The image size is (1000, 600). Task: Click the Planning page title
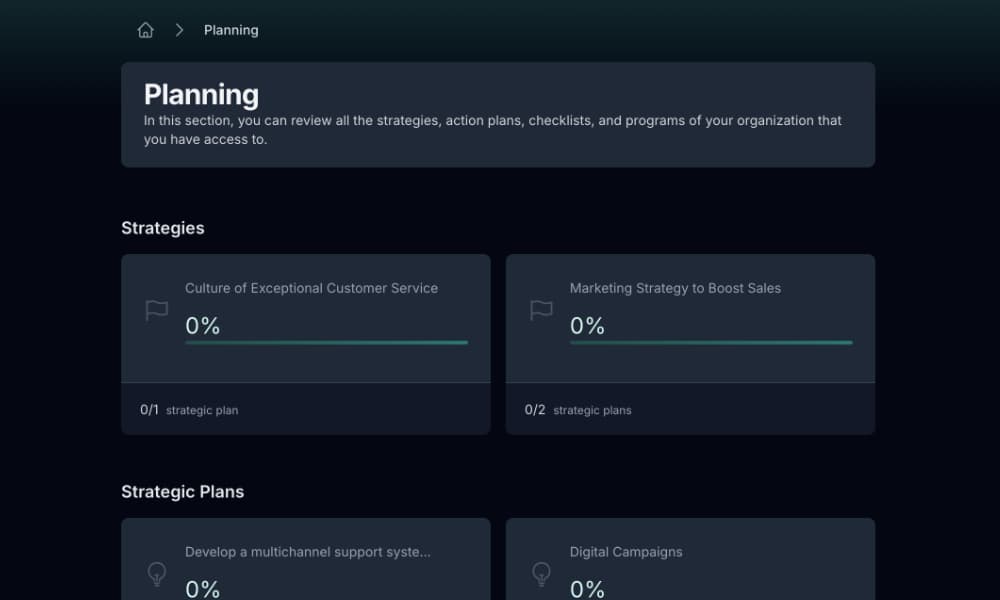click(201, 94)
